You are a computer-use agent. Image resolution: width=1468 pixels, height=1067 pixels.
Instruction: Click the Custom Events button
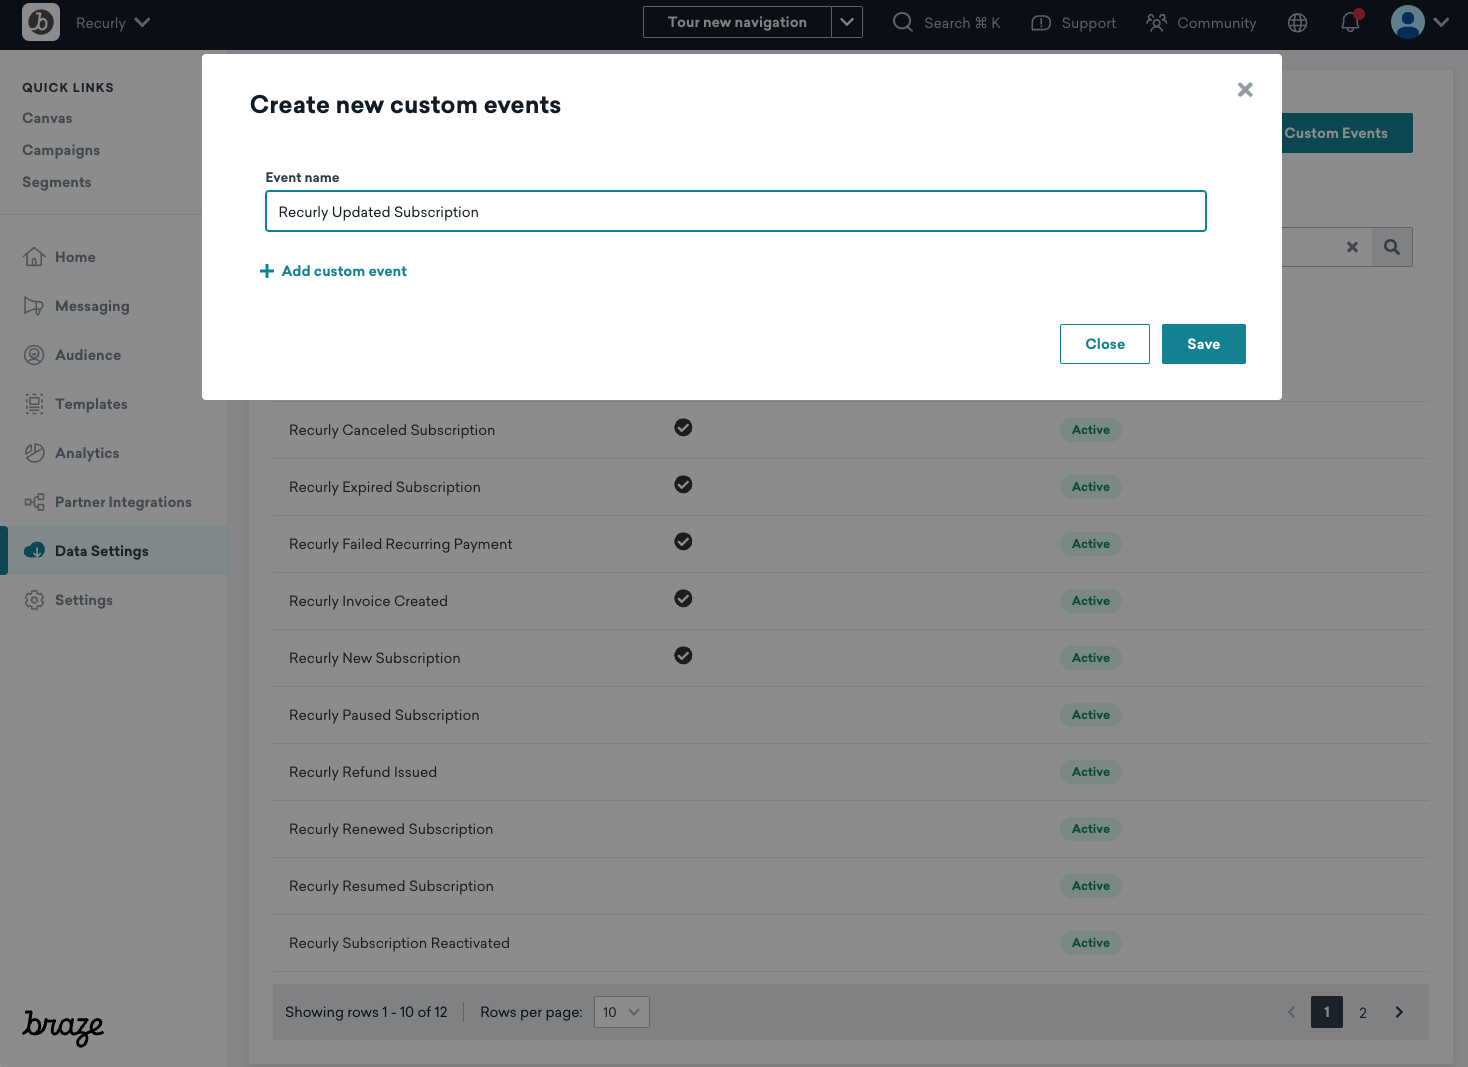(1347, 133)
